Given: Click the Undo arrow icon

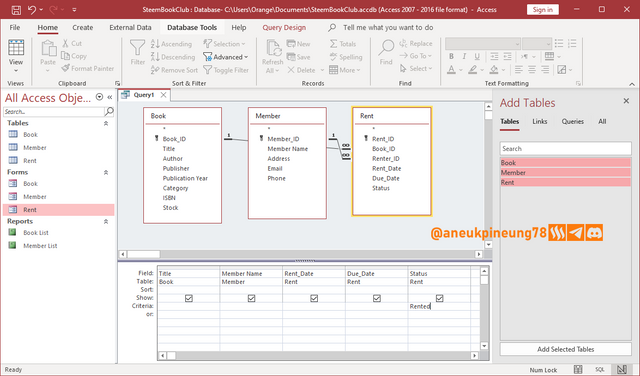Looking at the screenshot, I should 32,10.
